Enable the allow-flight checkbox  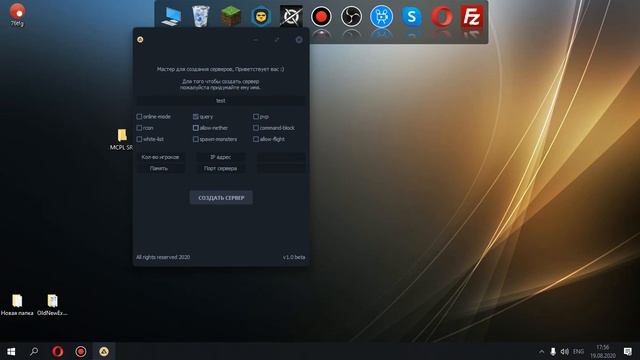256,139
